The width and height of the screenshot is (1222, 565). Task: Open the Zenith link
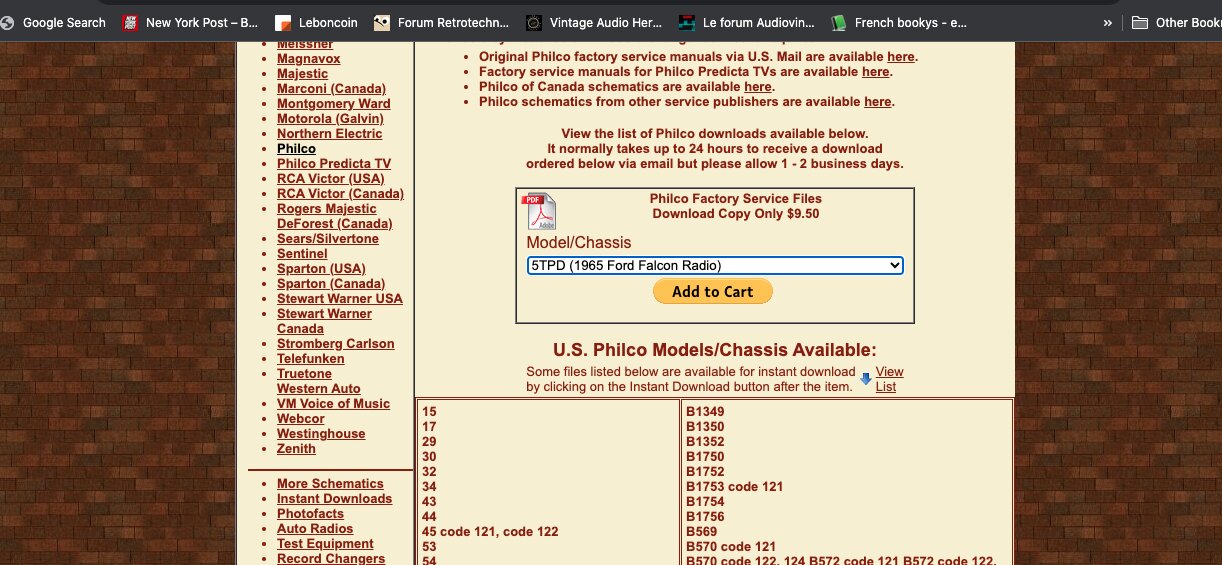coord(296,449)
